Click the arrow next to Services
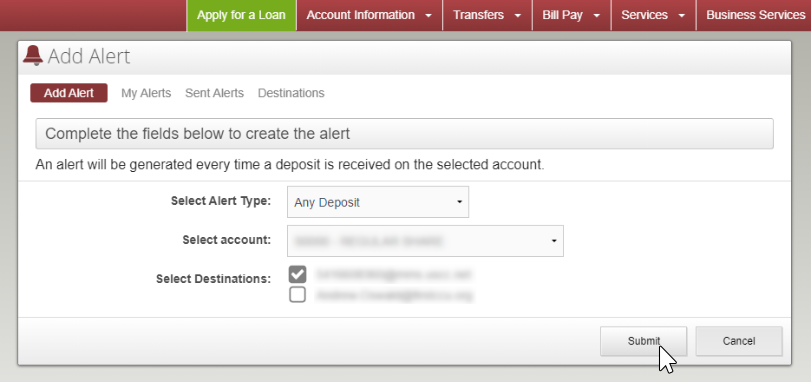This screenshot has height=382, width=811. point(682,16)
